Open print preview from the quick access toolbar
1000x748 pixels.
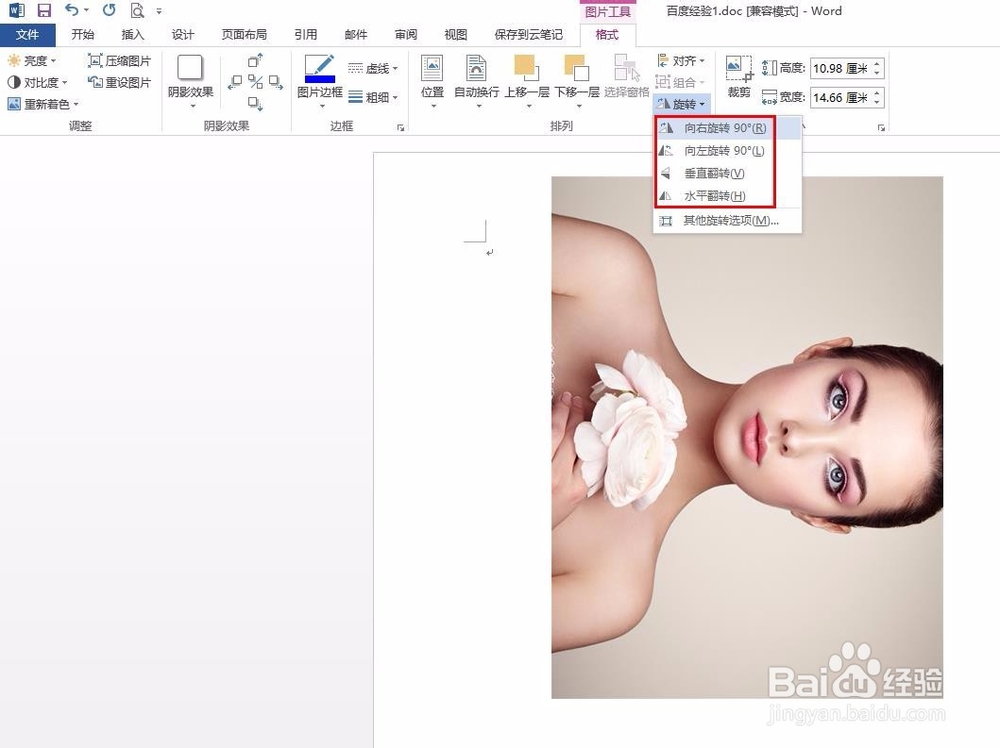click(x=136, y=10)
